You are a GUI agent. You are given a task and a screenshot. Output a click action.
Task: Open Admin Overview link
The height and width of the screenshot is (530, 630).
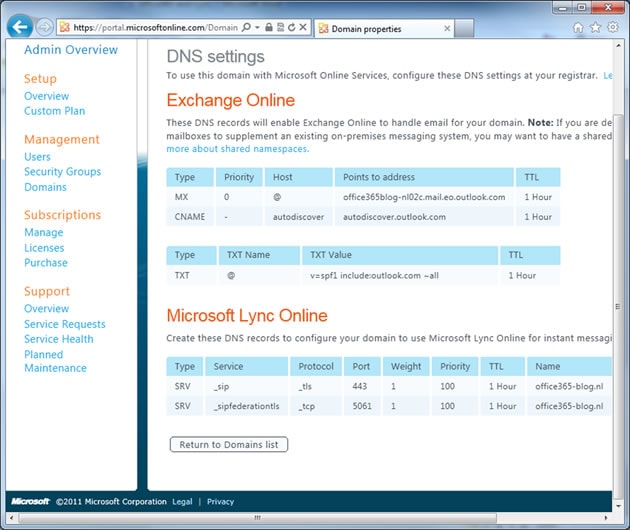point(71,50)
